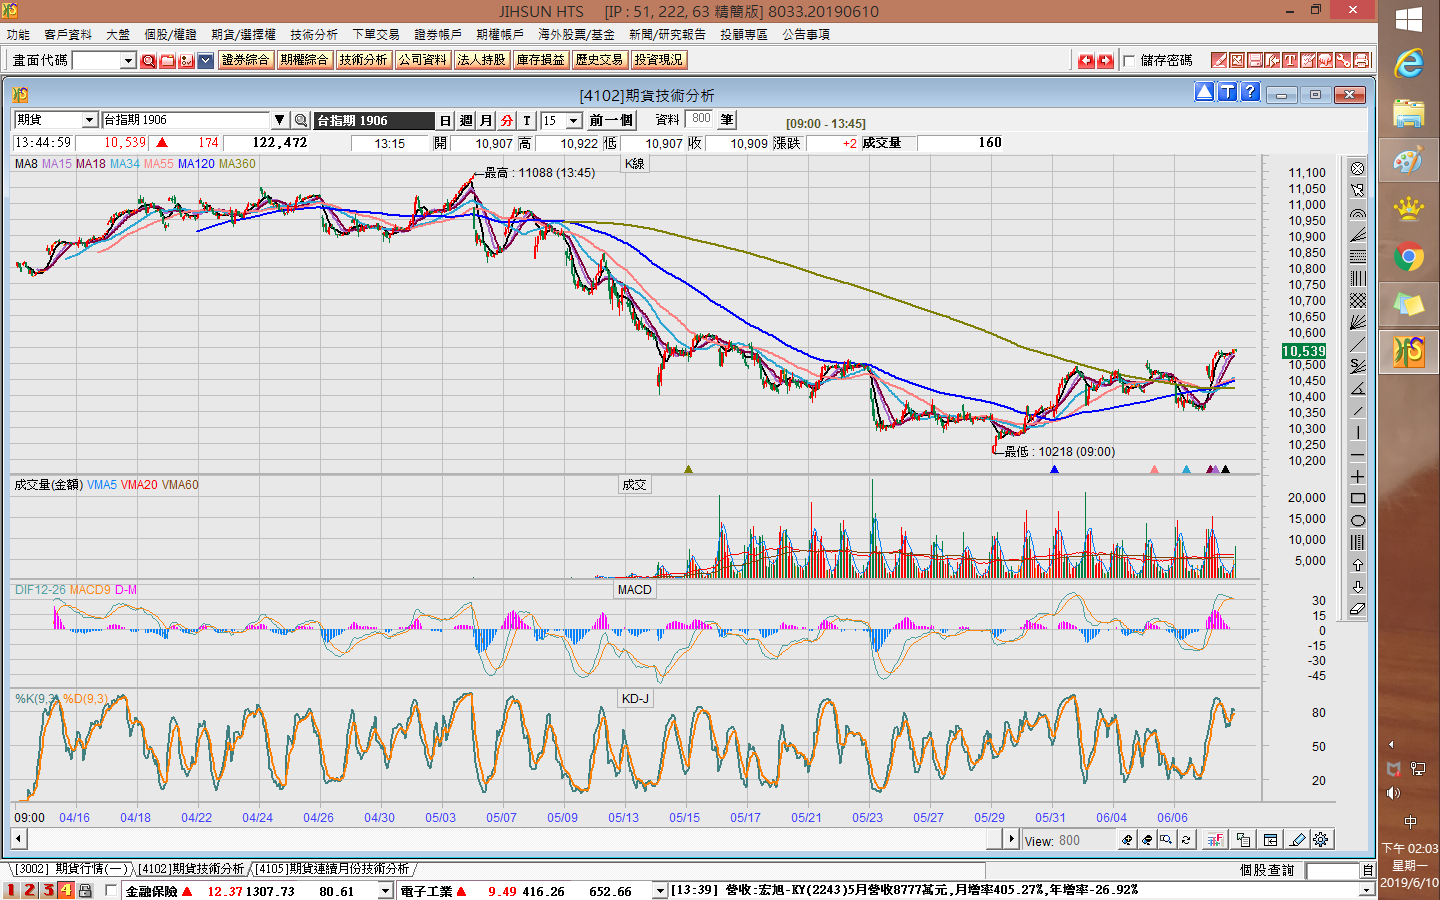Viewport: 1440px width, 900px height.
Task: Select the up arrow marker tool
Action: click(1357, 564)
